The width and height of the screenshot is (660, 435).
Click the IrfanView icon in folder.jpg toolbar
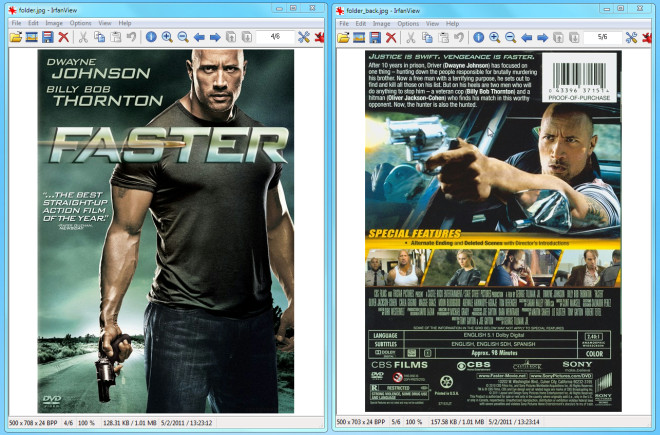click(319, 37)
